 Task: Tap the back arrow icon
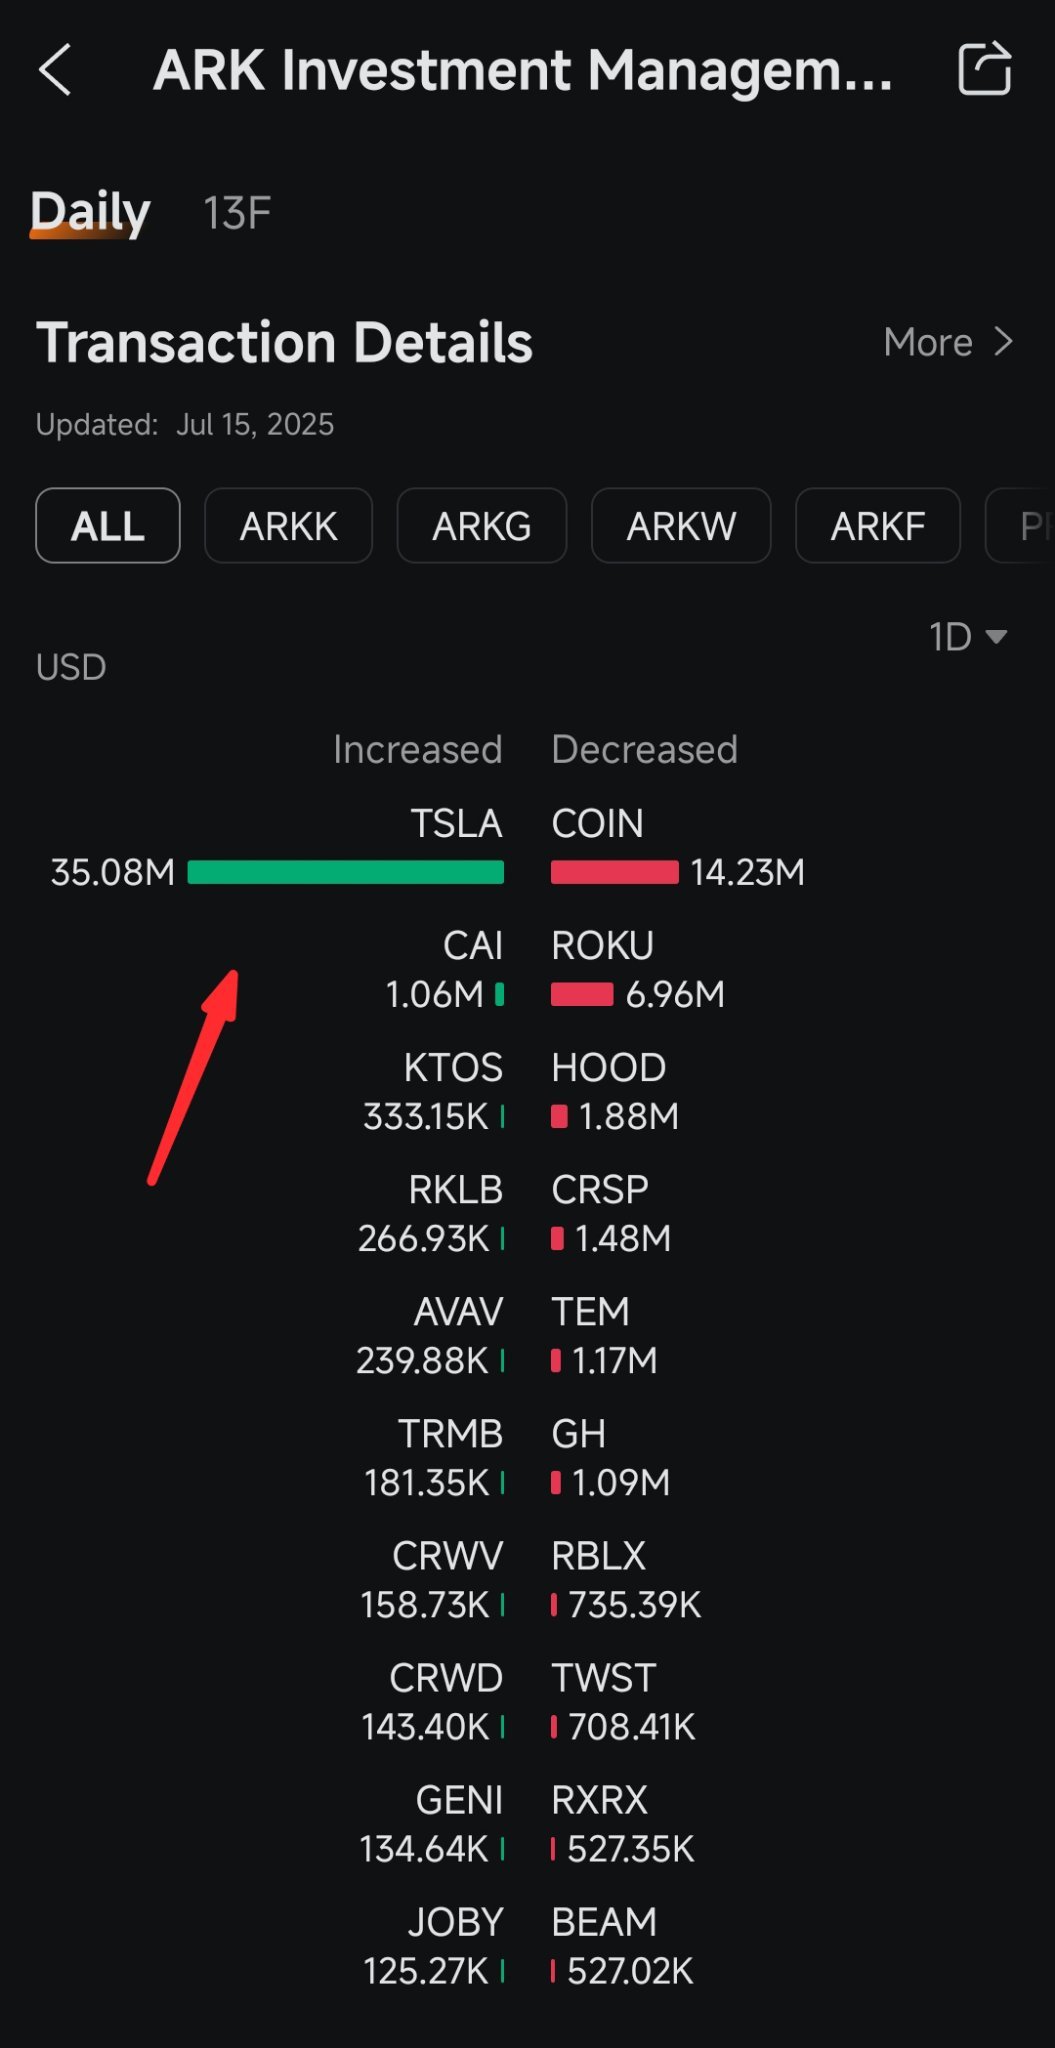click(55, 69)
